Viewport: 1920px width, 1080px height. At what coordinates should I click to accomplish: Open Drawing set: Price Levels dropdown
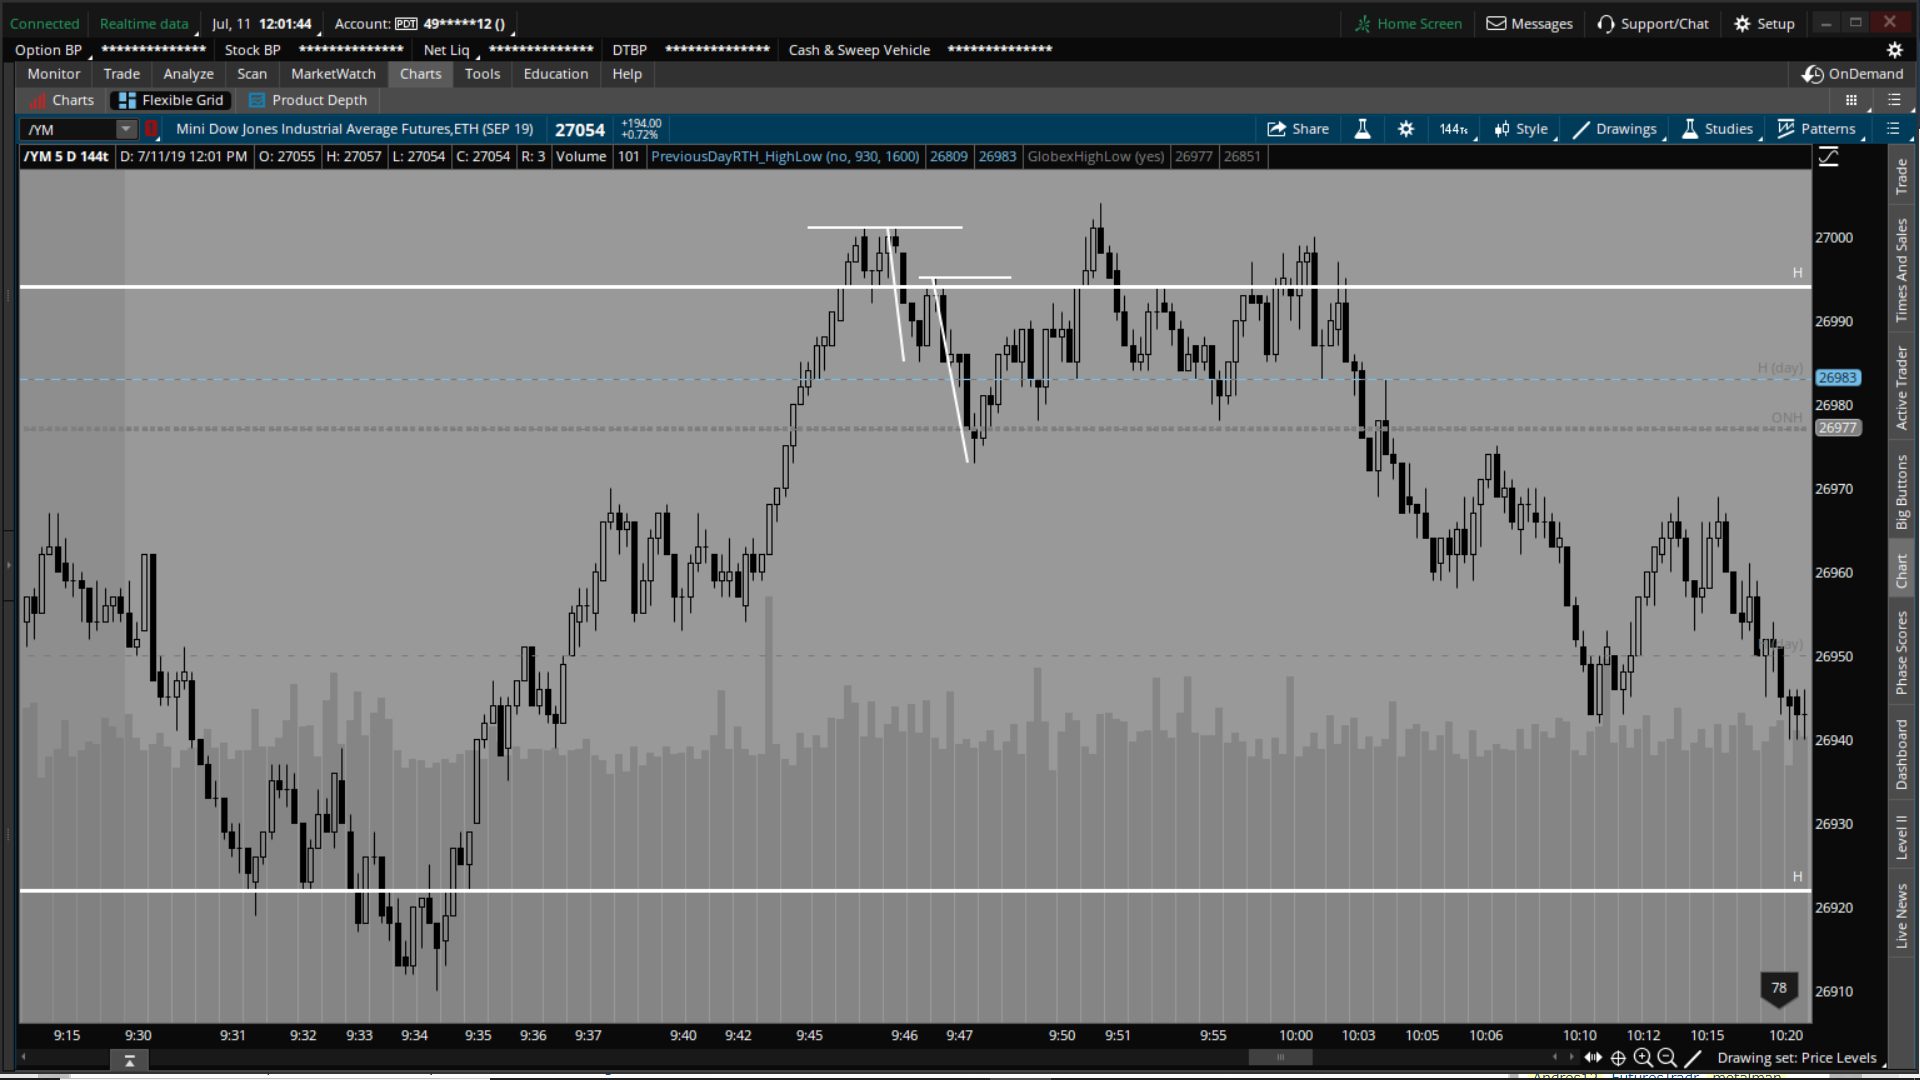click(x=1799, y=1058)
